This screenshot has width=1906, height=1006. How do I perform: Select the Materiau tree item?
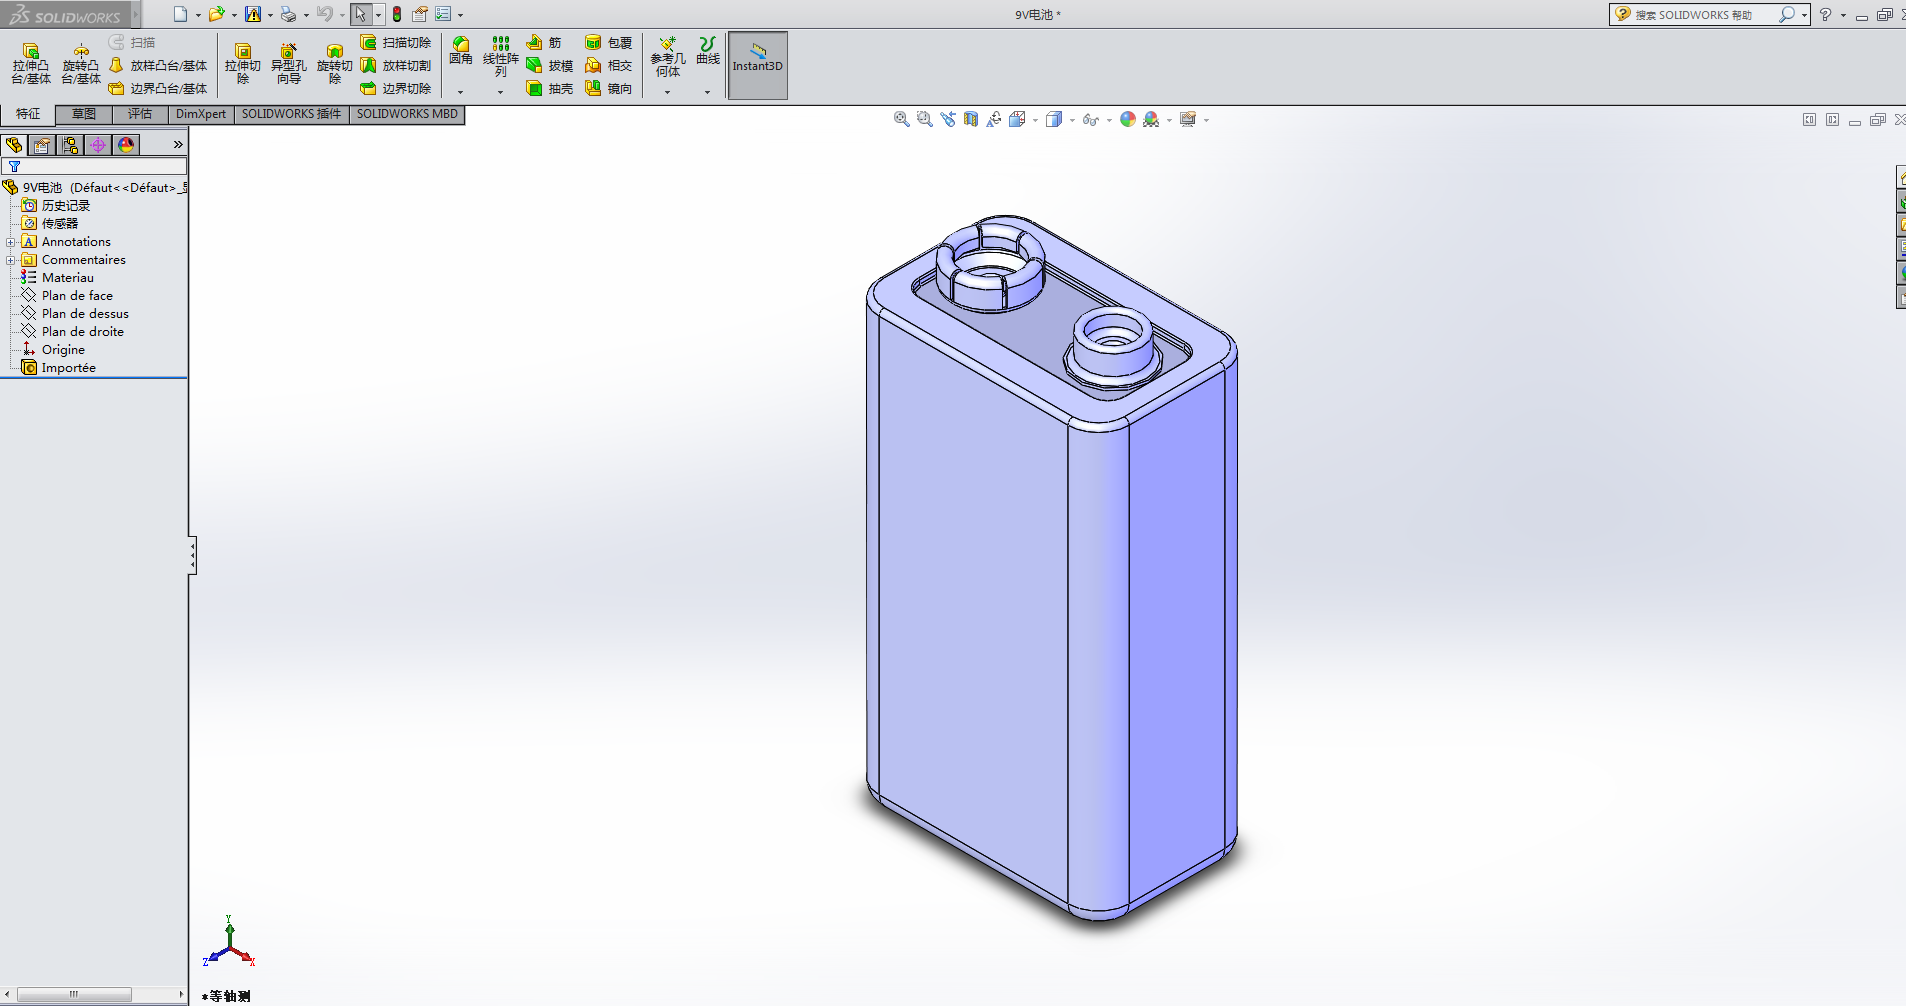58,278
